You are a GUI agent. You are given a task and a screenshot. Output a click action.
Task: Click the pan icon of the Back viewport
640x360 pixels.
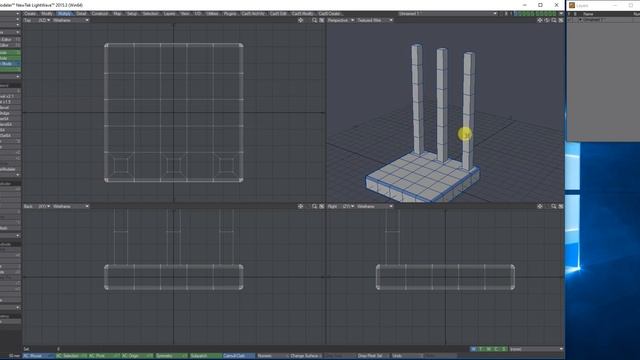300,207
